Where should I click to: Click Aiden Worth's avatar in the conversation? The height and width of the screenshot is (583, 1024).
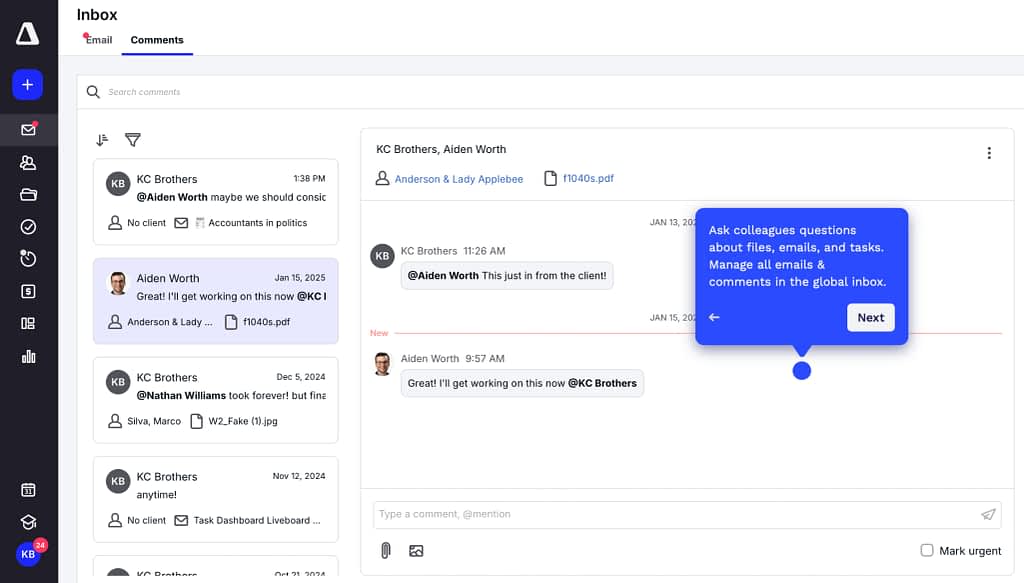382,364
